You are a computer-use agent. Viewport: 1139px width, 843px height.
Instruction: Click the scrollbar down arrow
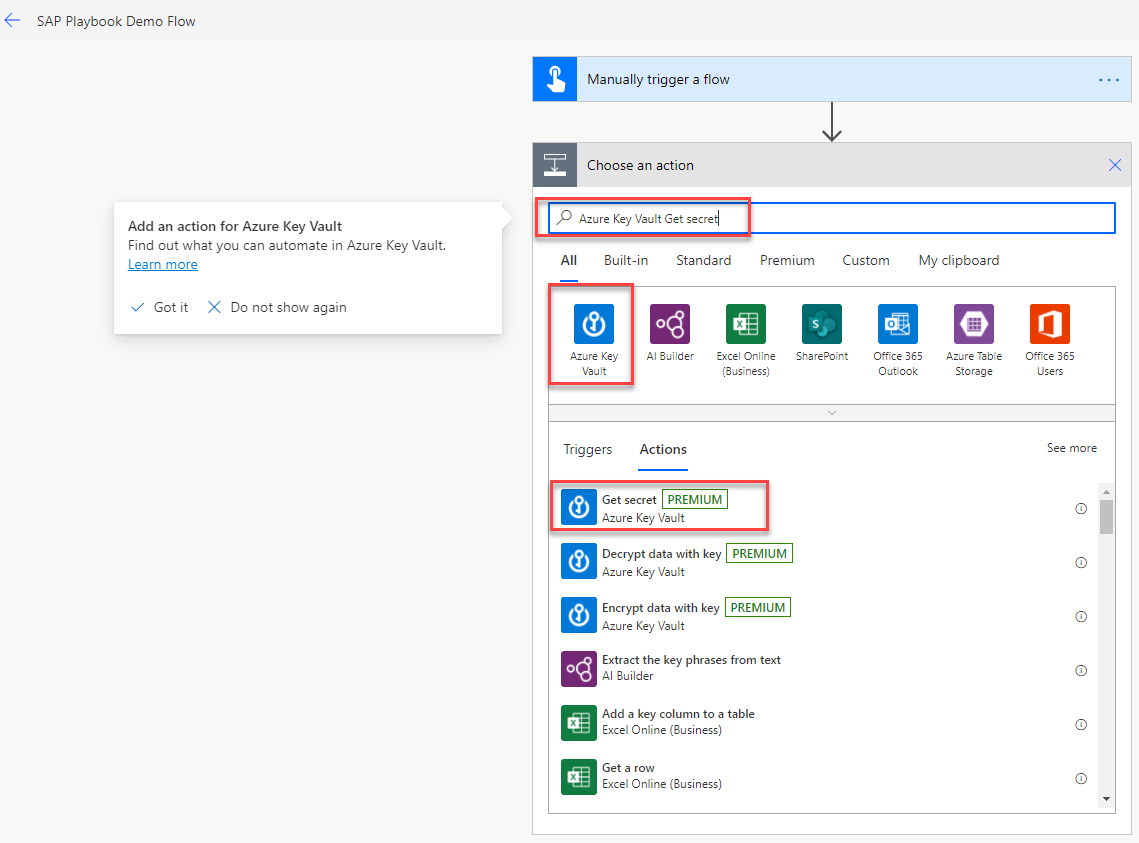click(1106, 799)
